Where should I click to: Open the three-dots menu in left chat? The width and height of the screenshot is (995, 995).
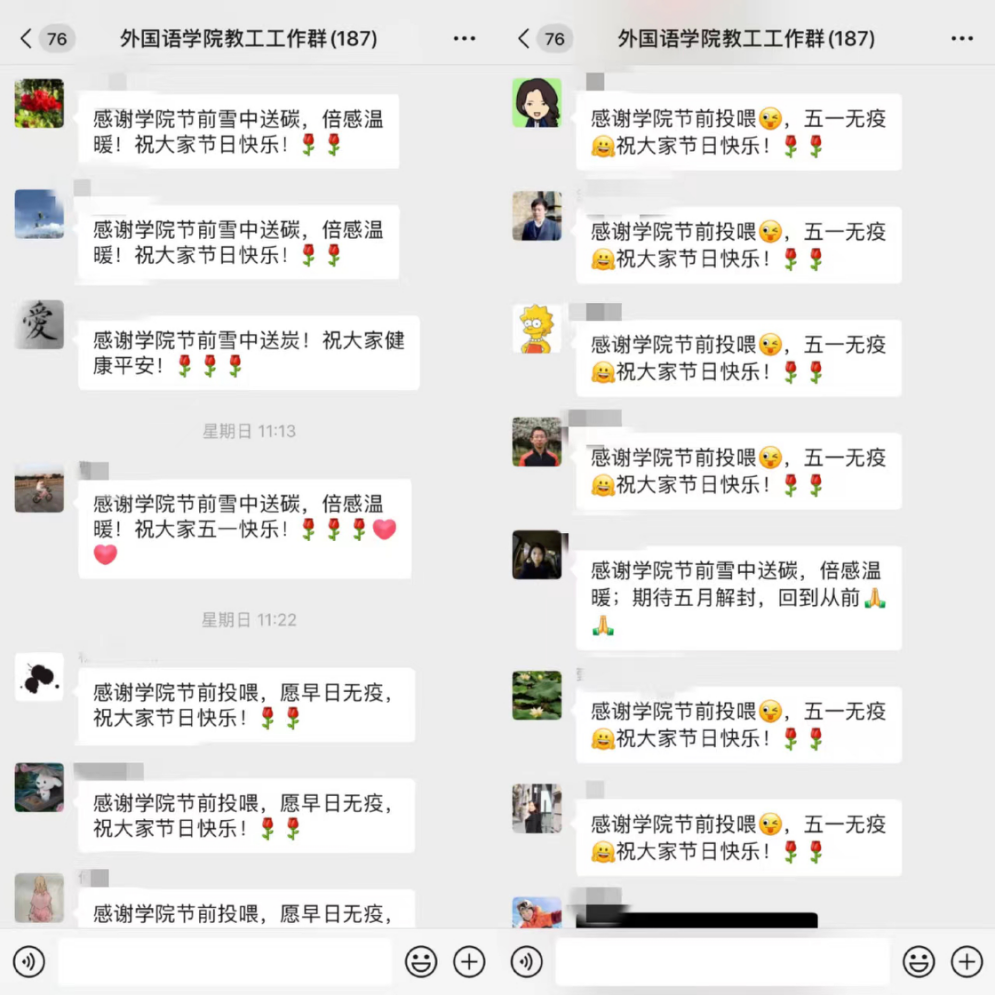(465, 39)
